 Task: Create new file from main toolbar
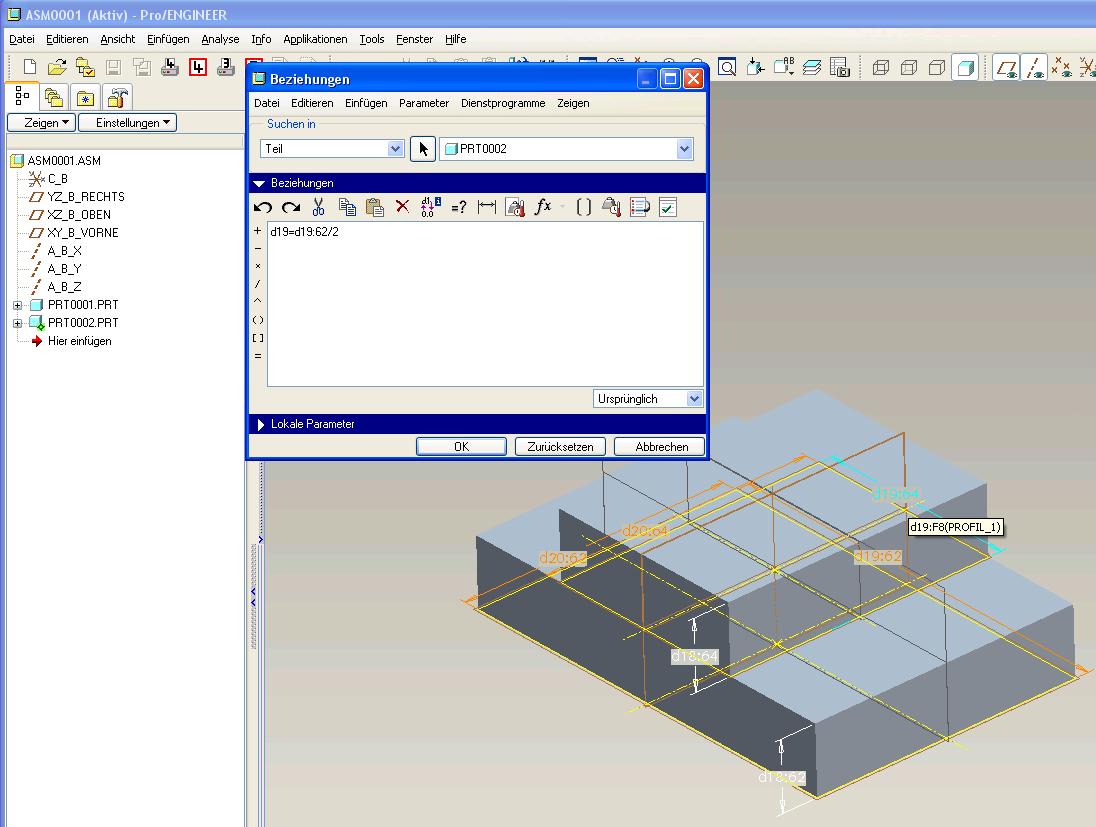pos(30,68)
